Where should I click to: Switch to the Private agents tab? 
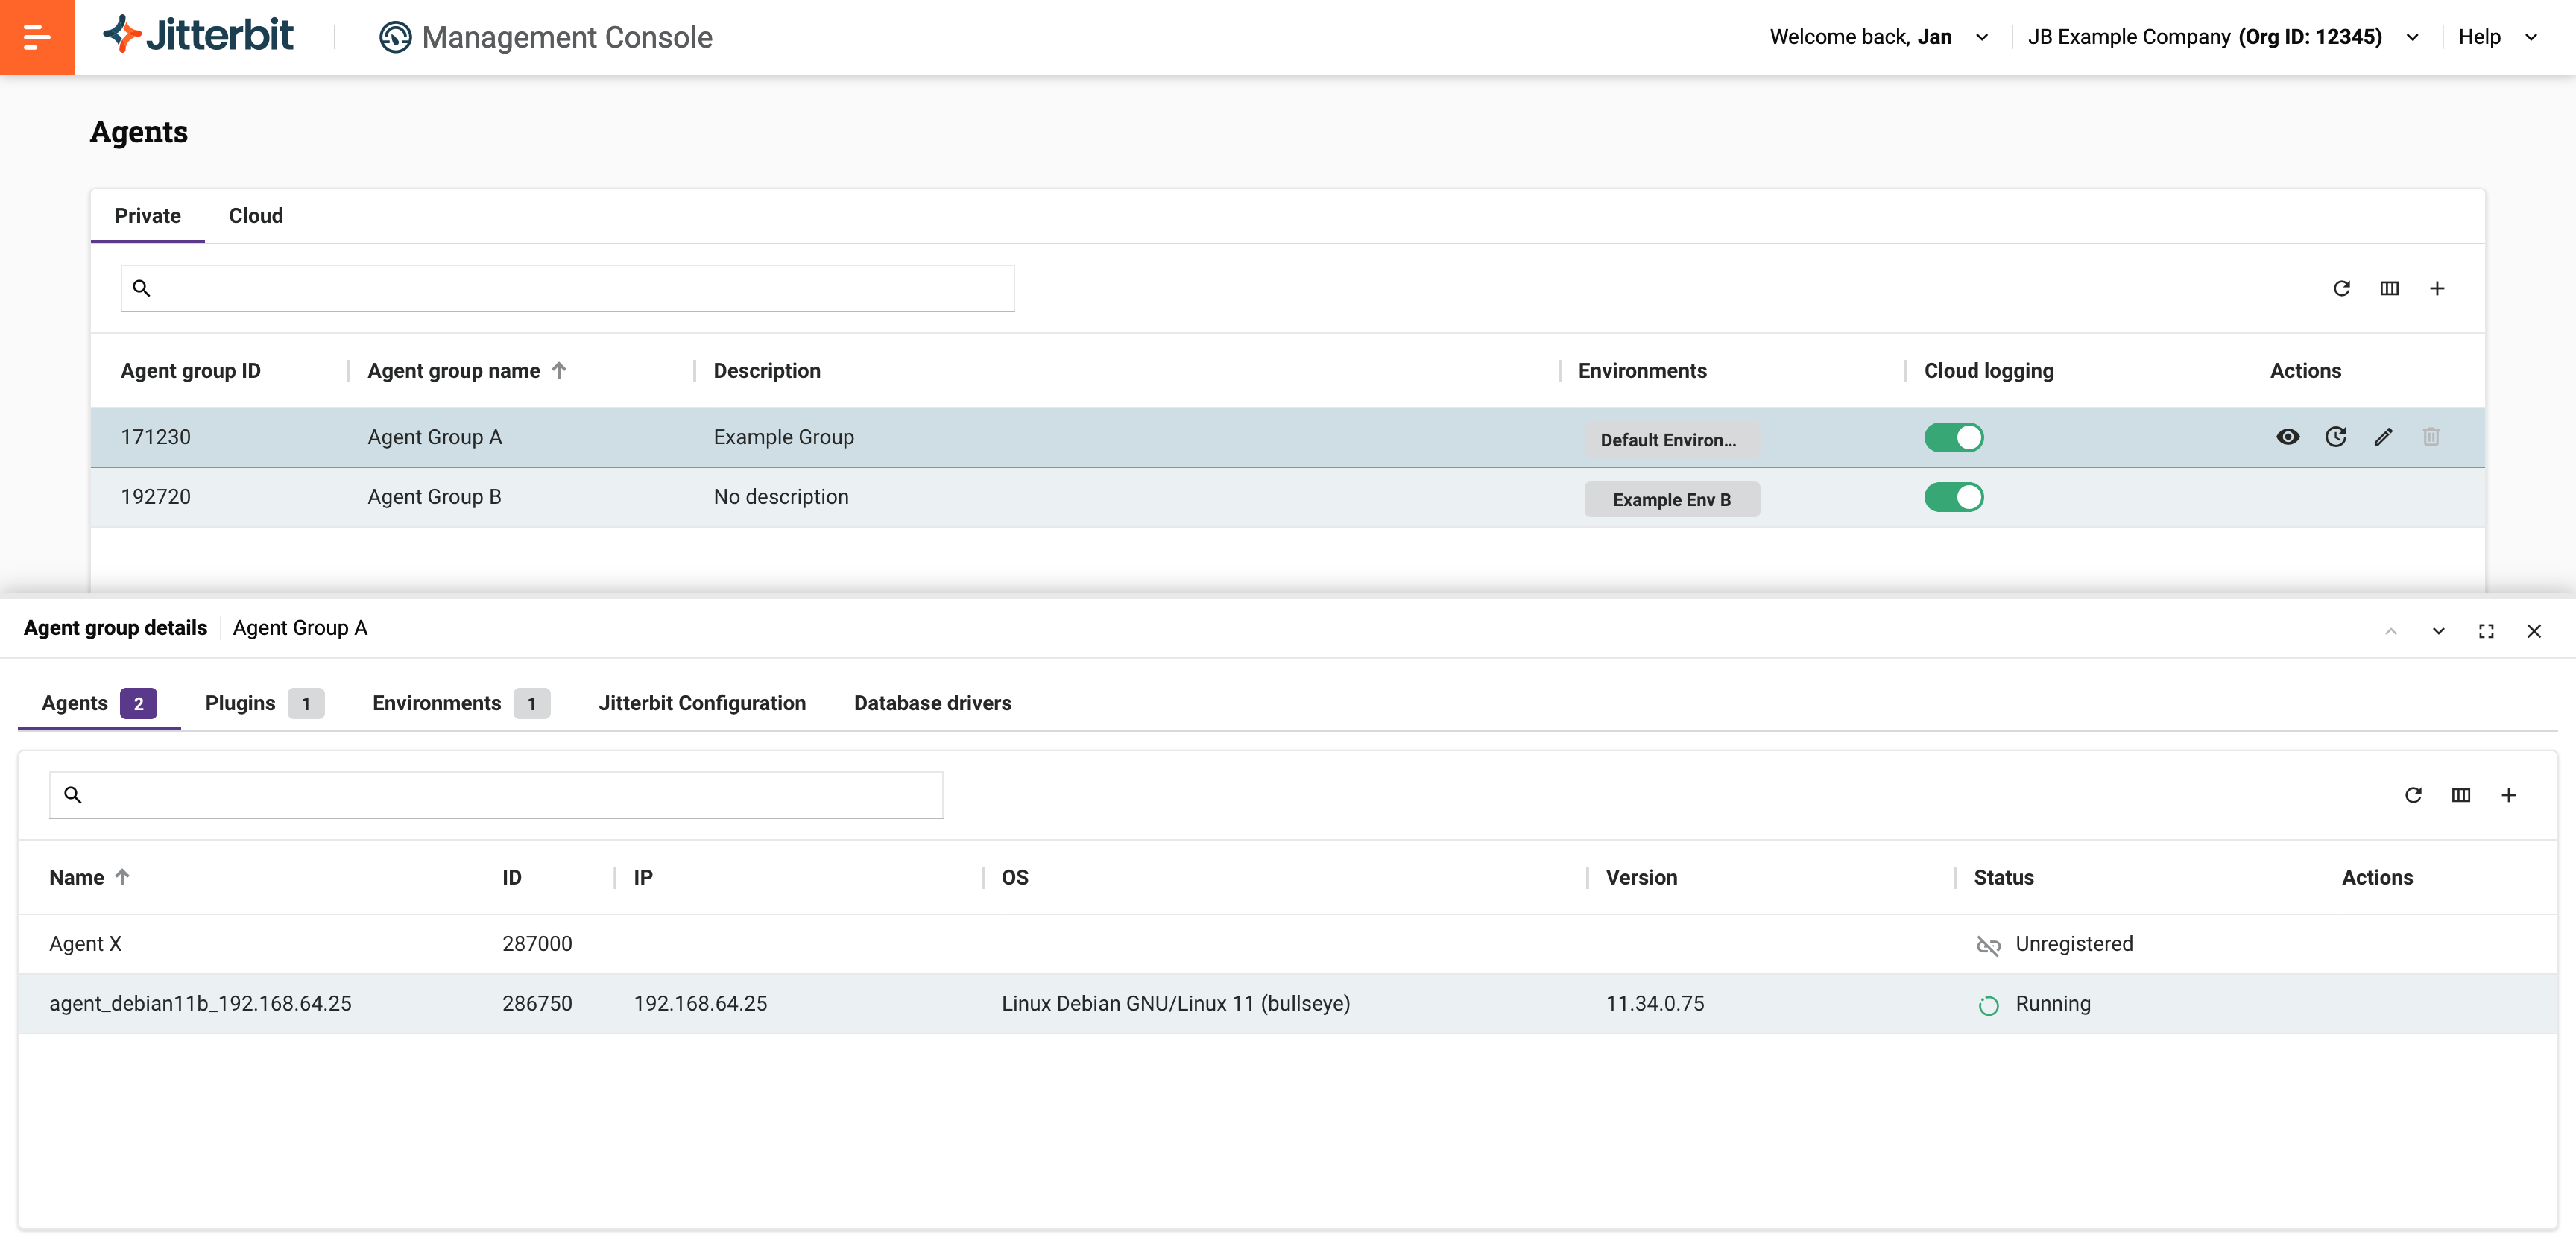click(148, 216)
